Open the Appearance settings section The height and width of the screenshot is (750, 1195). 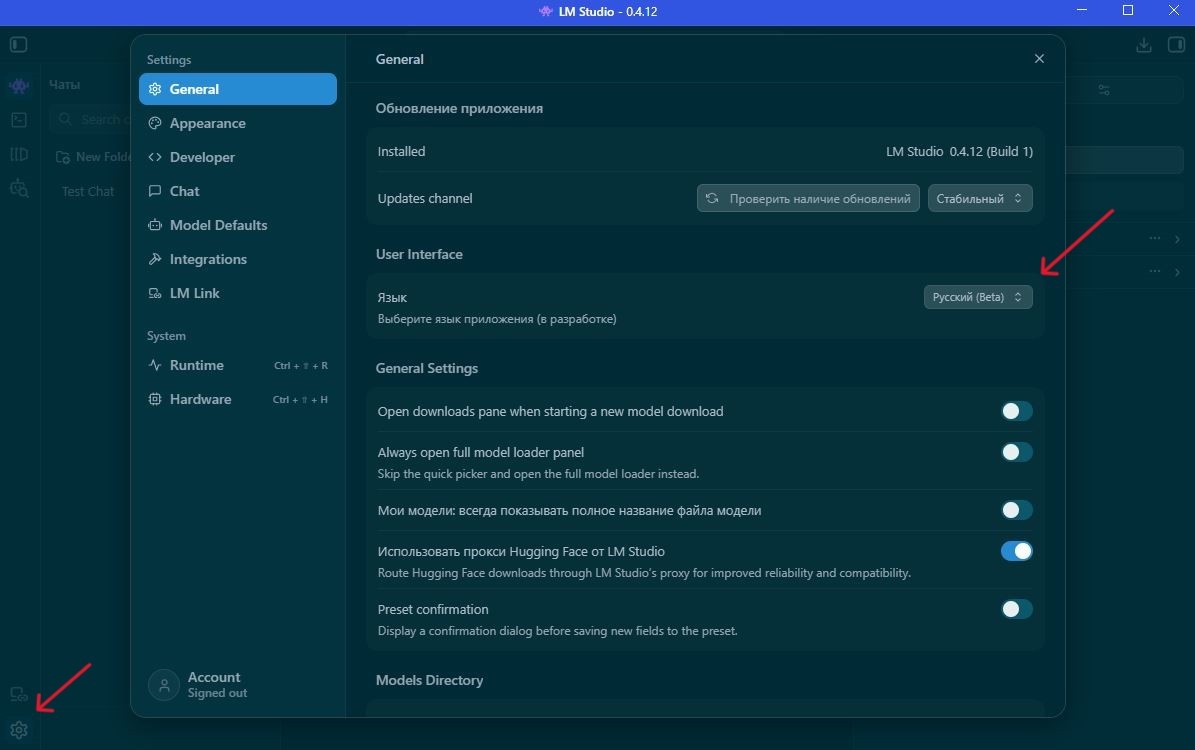(238, 123)
